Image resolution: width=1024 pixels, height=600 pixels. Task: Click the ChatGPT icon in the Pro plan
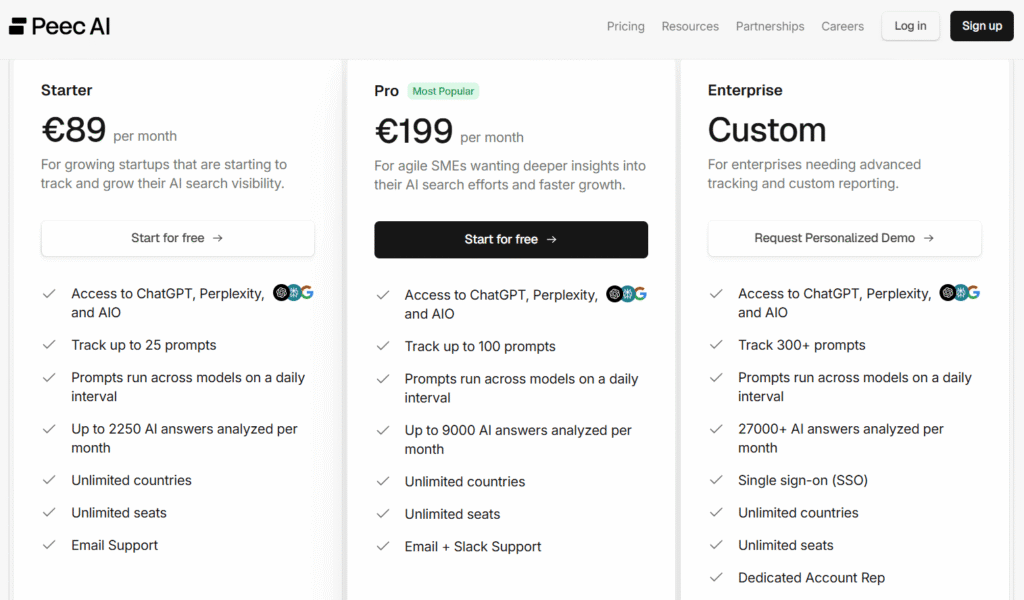coord(614,293)
